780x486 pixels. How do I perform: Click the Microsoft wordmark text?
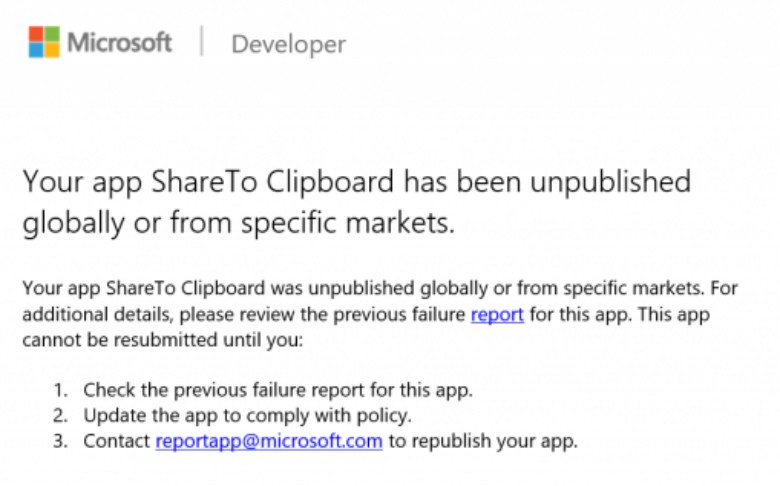(120, 43)
